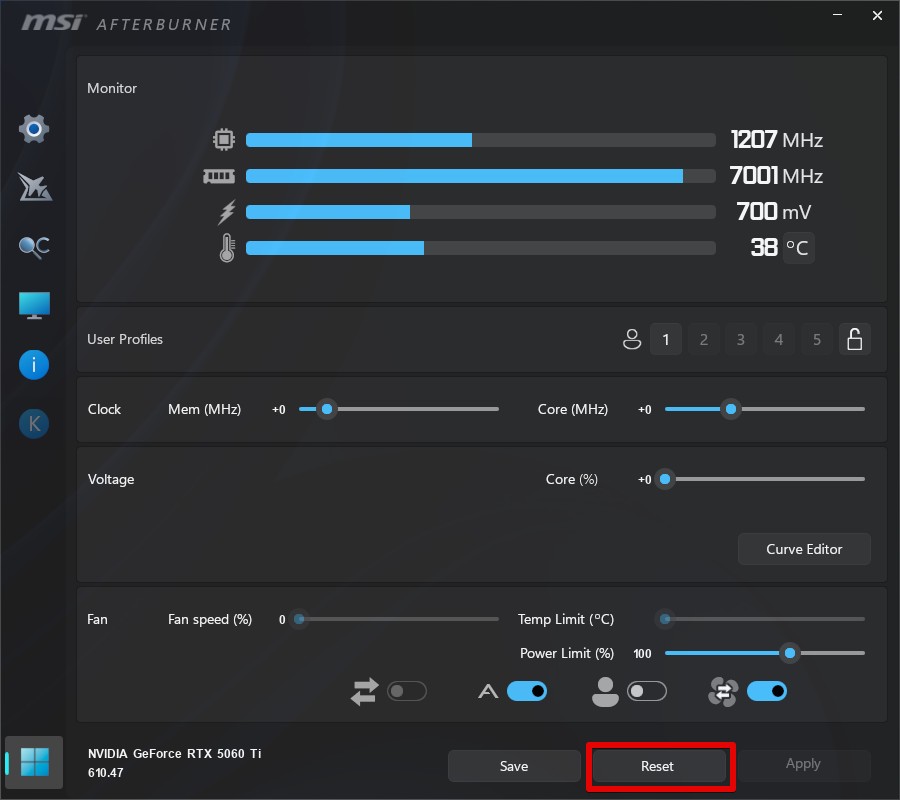This screenshot has width=900, height=800.
Task: Disable the auto fan toggle
Action: coord(527,692)
